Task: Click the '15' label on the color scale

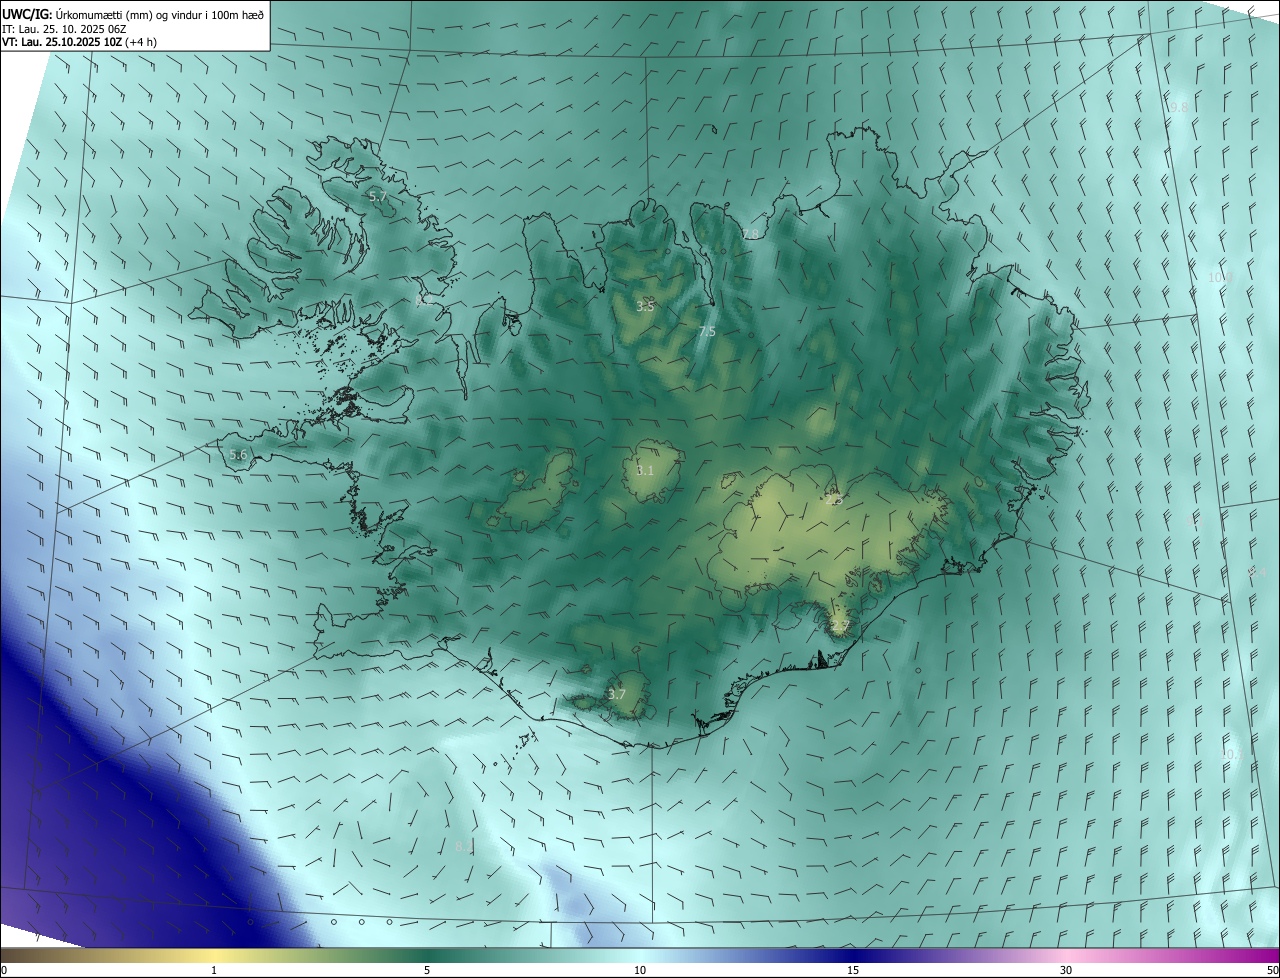Action: tap(853, 970)
